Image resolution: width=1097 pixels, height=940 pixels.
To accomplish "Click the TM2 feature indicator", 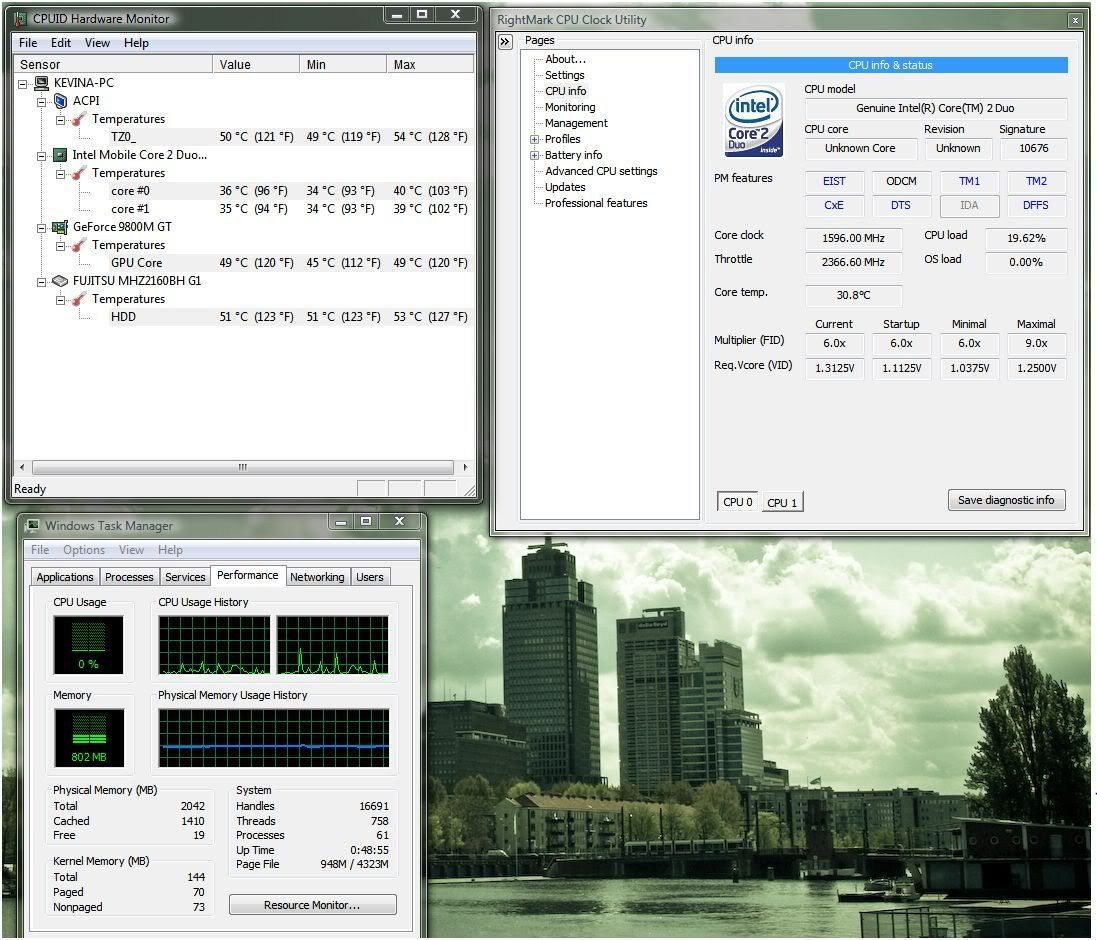I will 1036,181.
